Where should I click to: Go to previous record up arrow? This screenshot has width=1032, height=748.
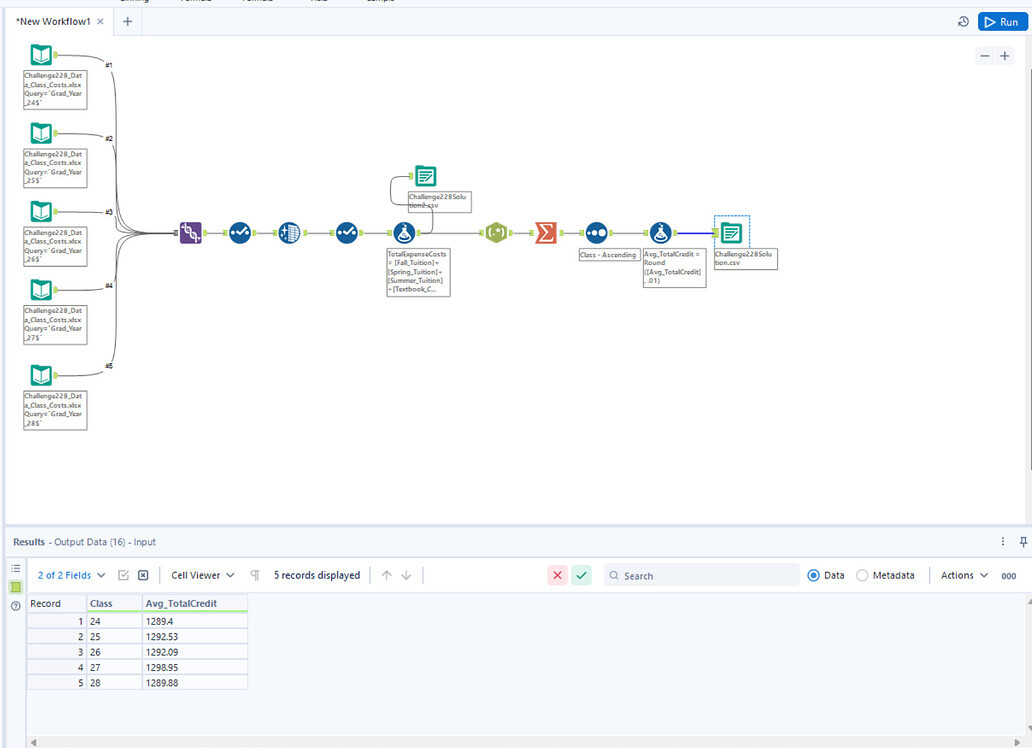(386, 575)
